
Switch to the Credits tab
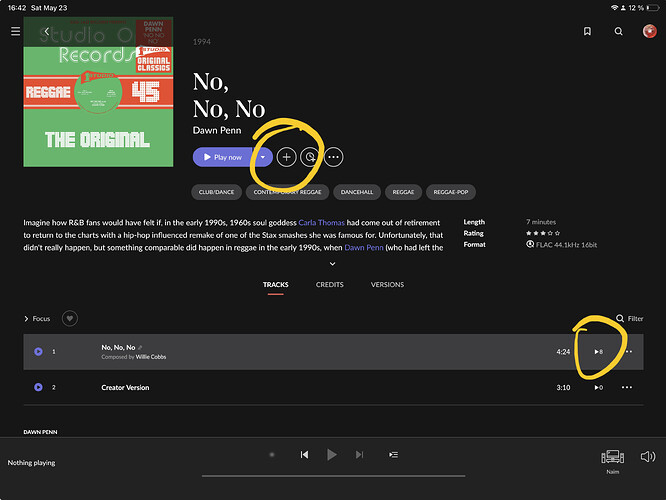click(330, 285)
